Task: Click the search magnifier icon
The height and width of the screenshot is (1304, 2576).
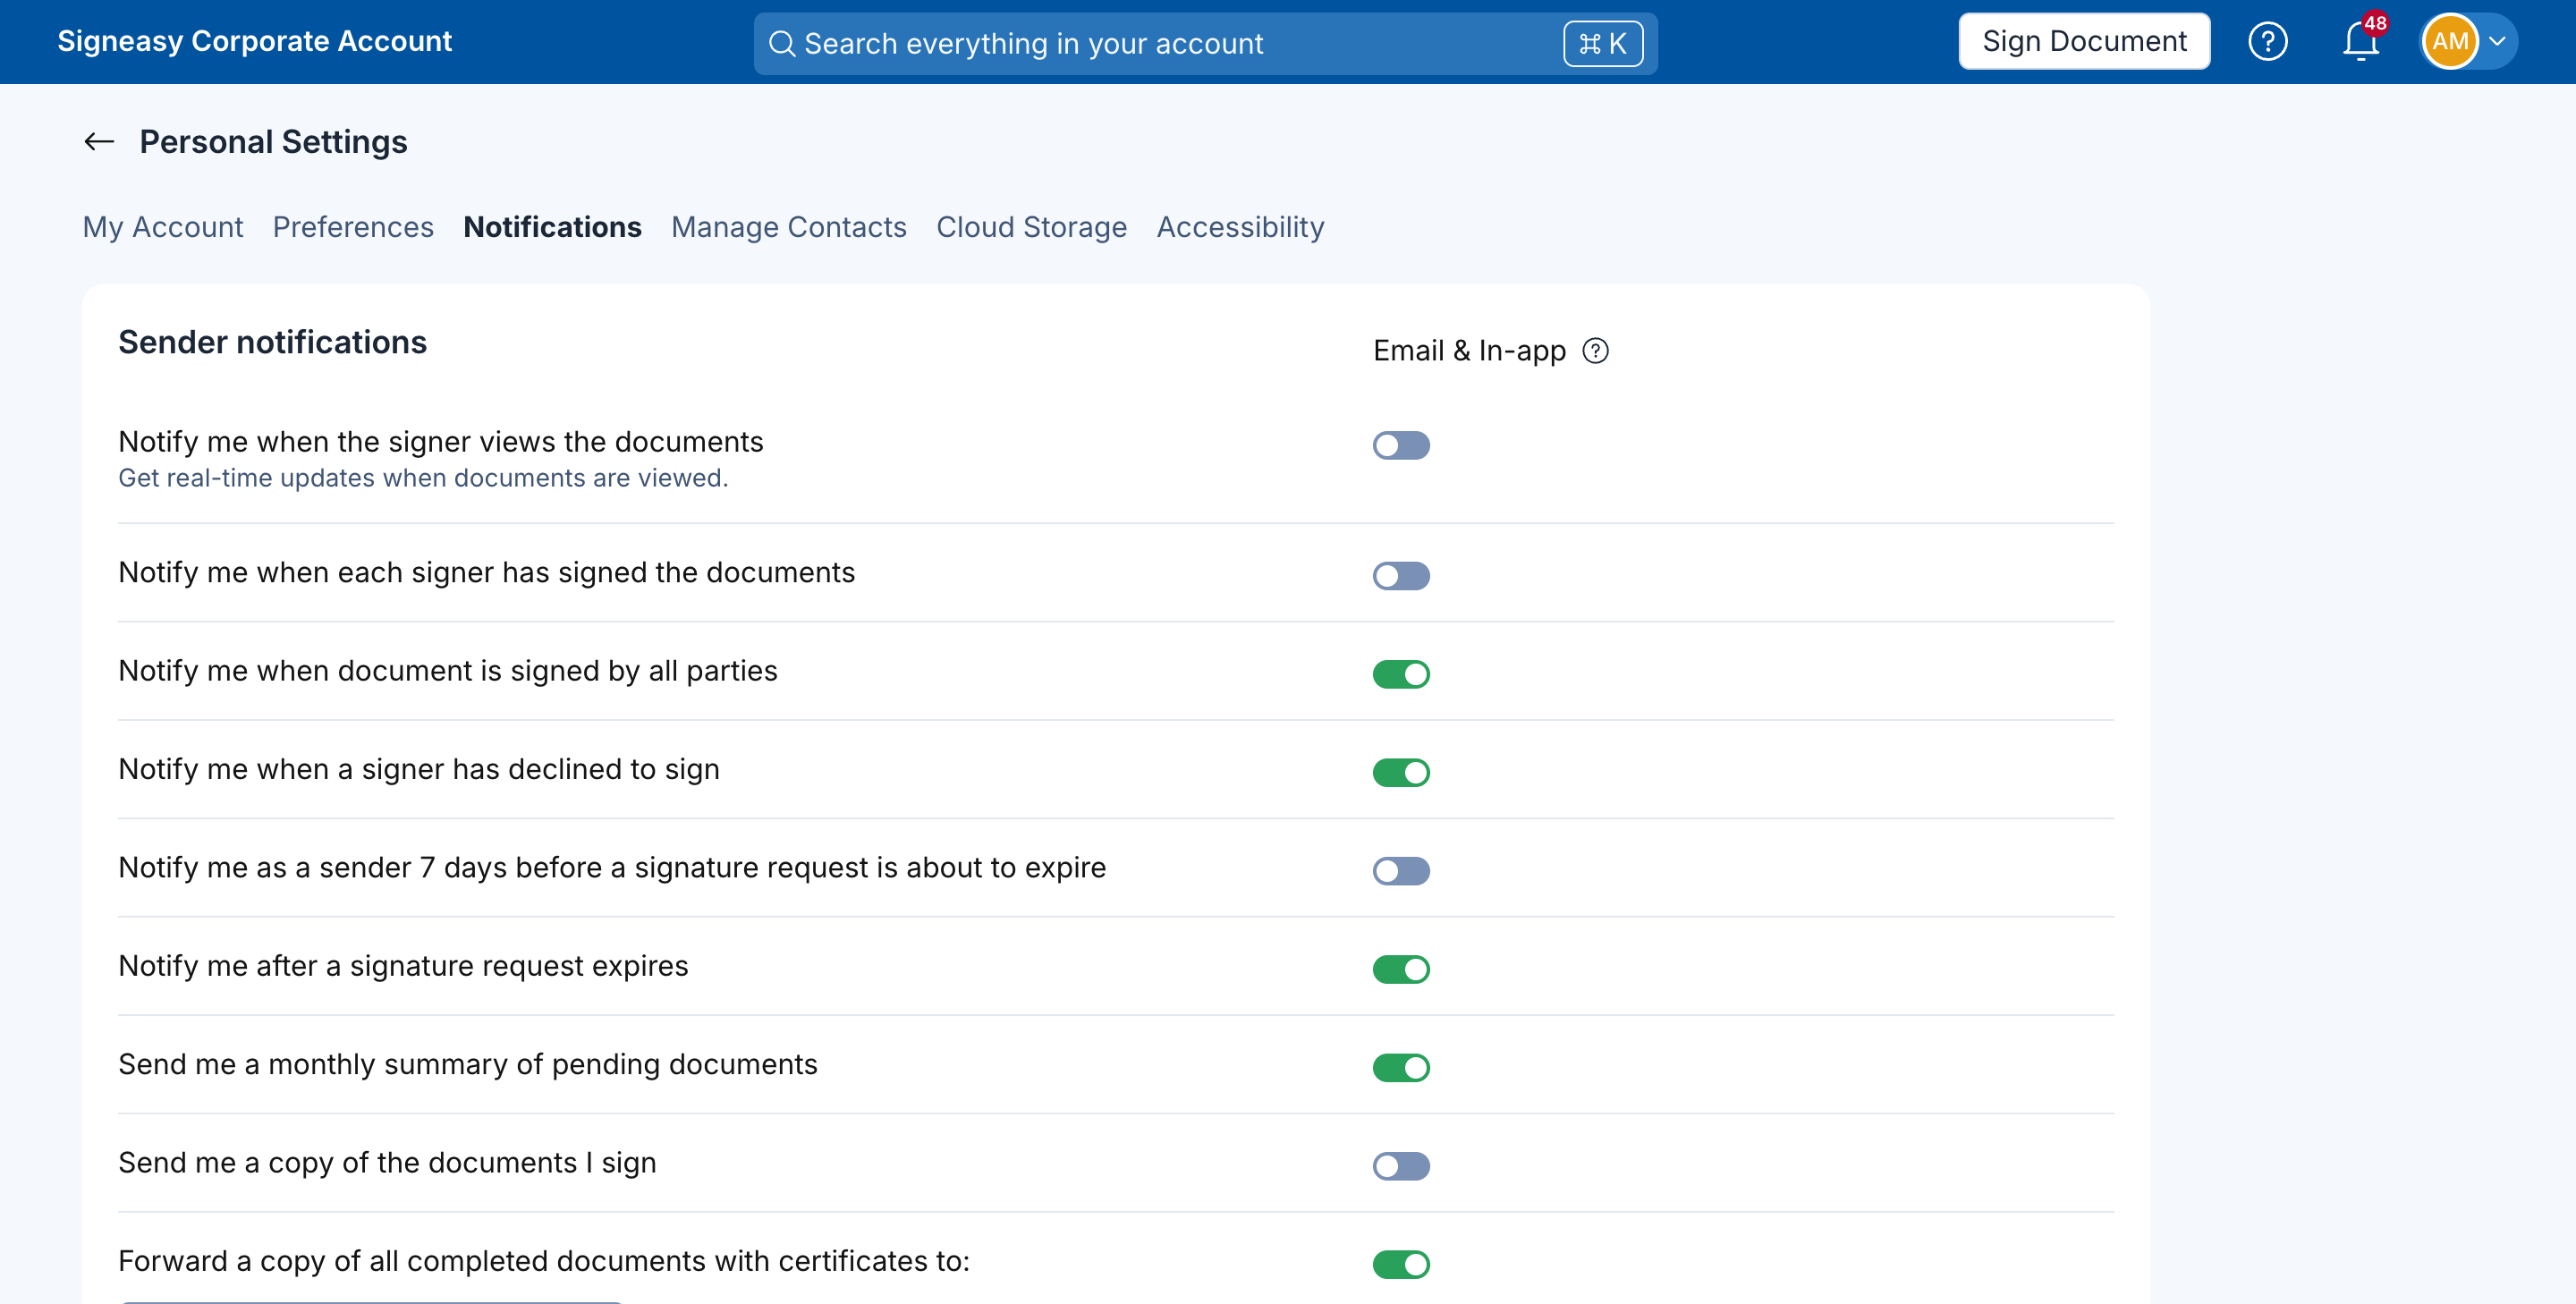Action: tap(782, 44)
